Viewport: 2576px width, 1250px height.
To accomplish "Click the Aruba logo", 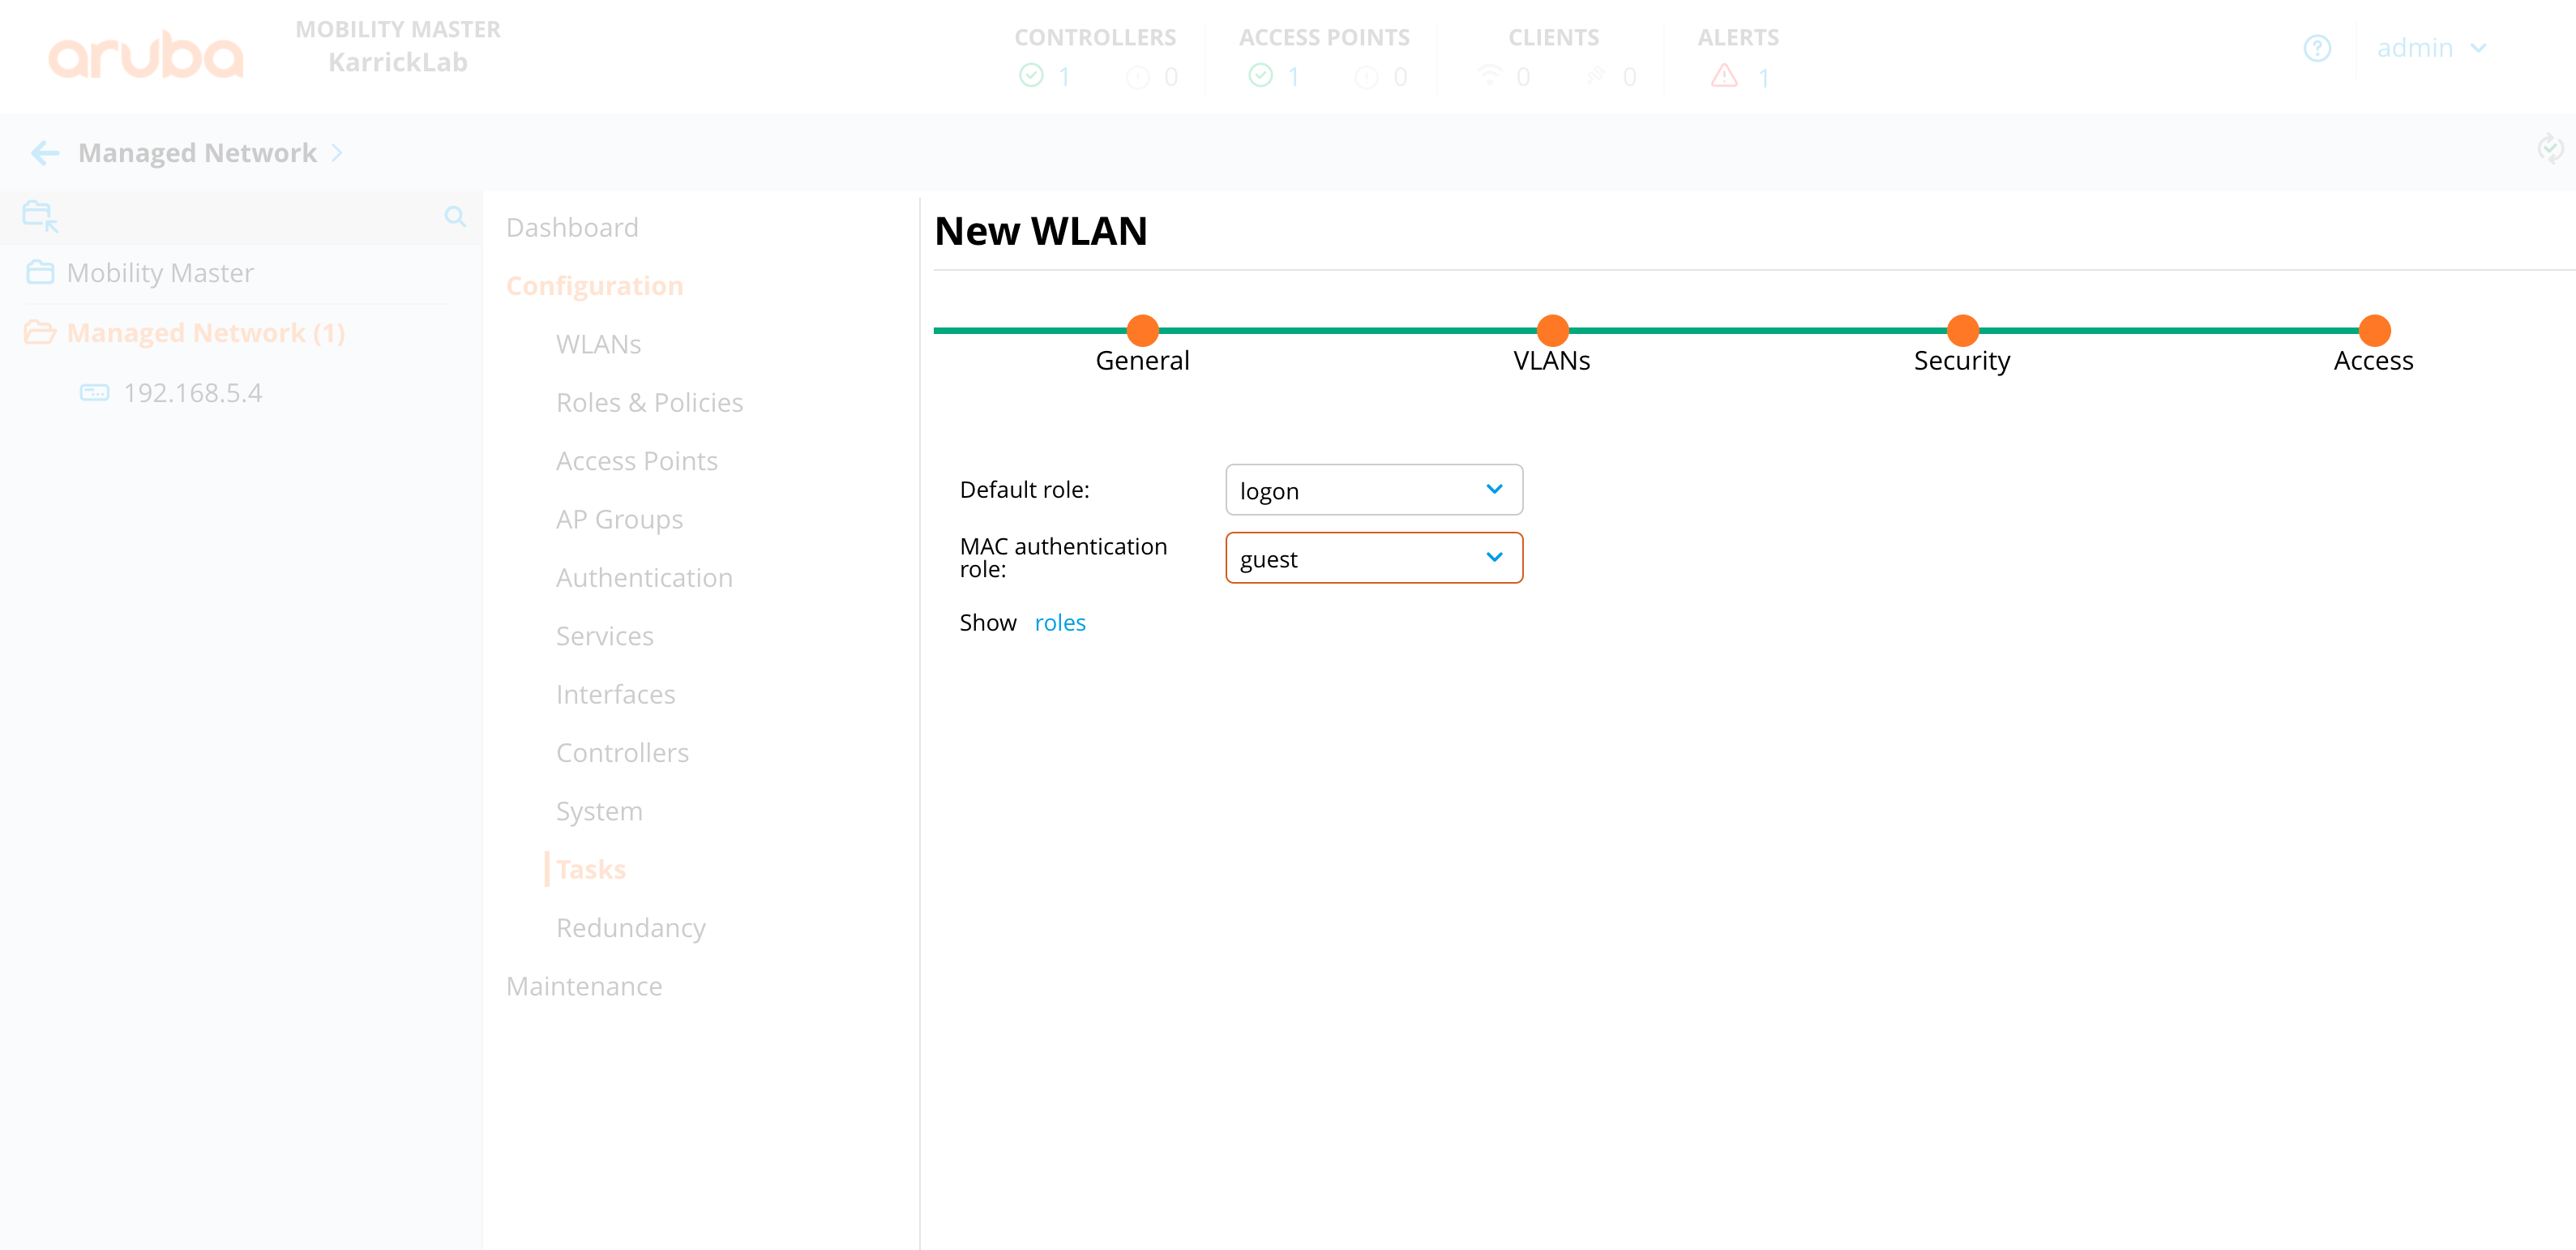I will click(x=146, y=55).
